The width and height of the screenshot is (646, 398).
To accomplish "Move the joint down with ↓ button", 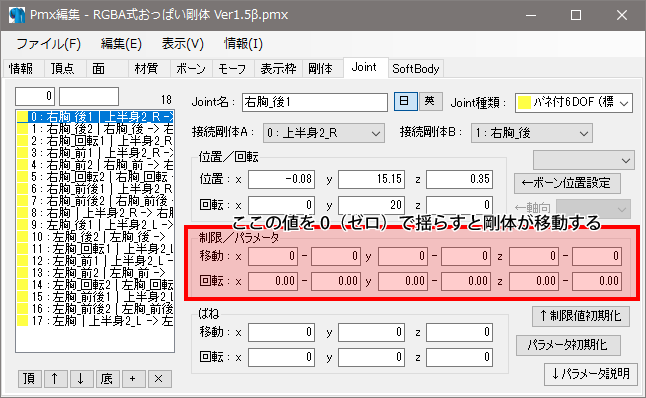I will [x=81, y=379].
